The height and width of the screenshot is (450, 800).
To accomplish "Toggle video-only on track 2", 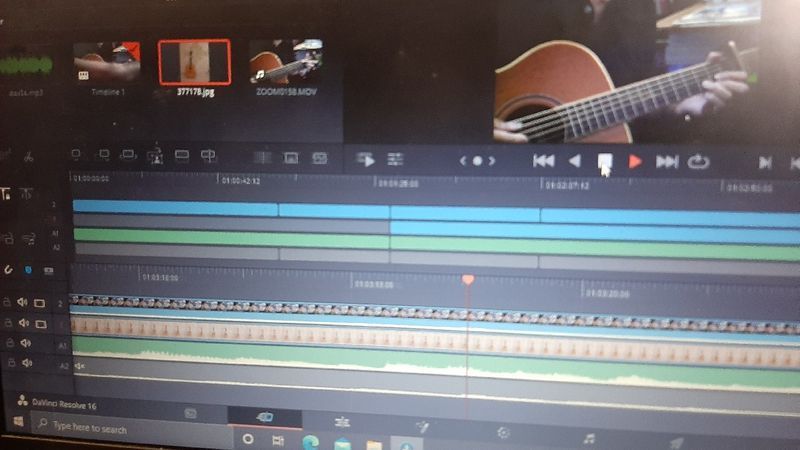I will click(39, 303).
